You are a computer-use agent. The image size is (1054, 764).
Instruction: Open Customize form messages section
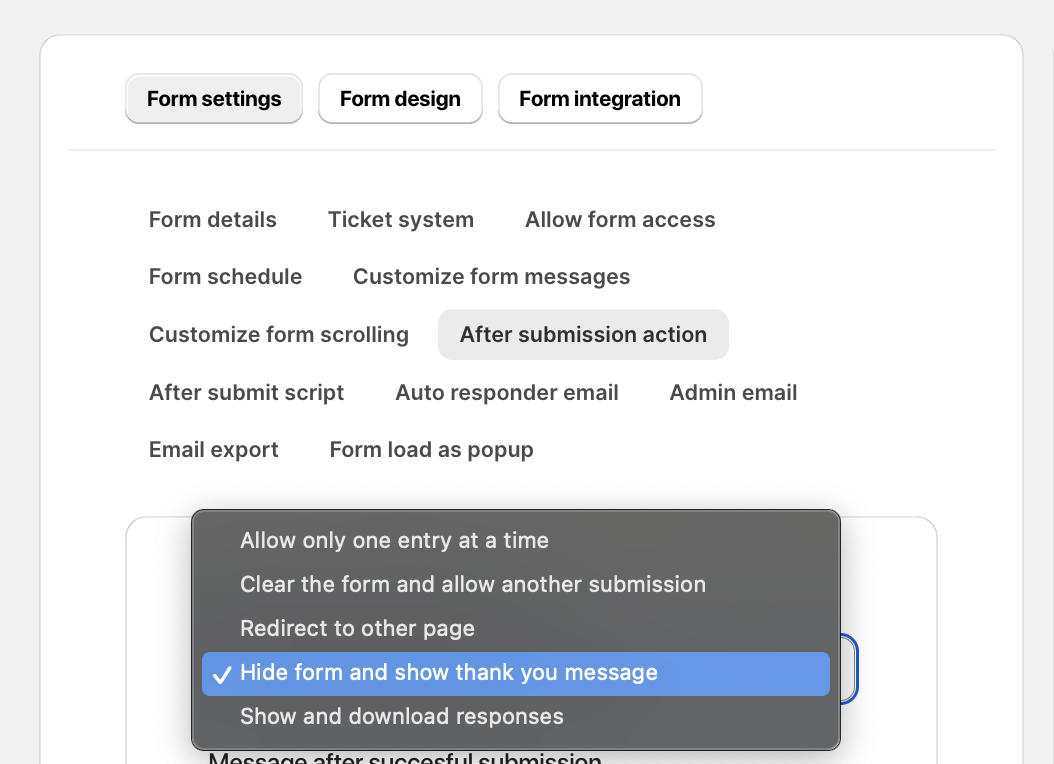click(491, 277)
